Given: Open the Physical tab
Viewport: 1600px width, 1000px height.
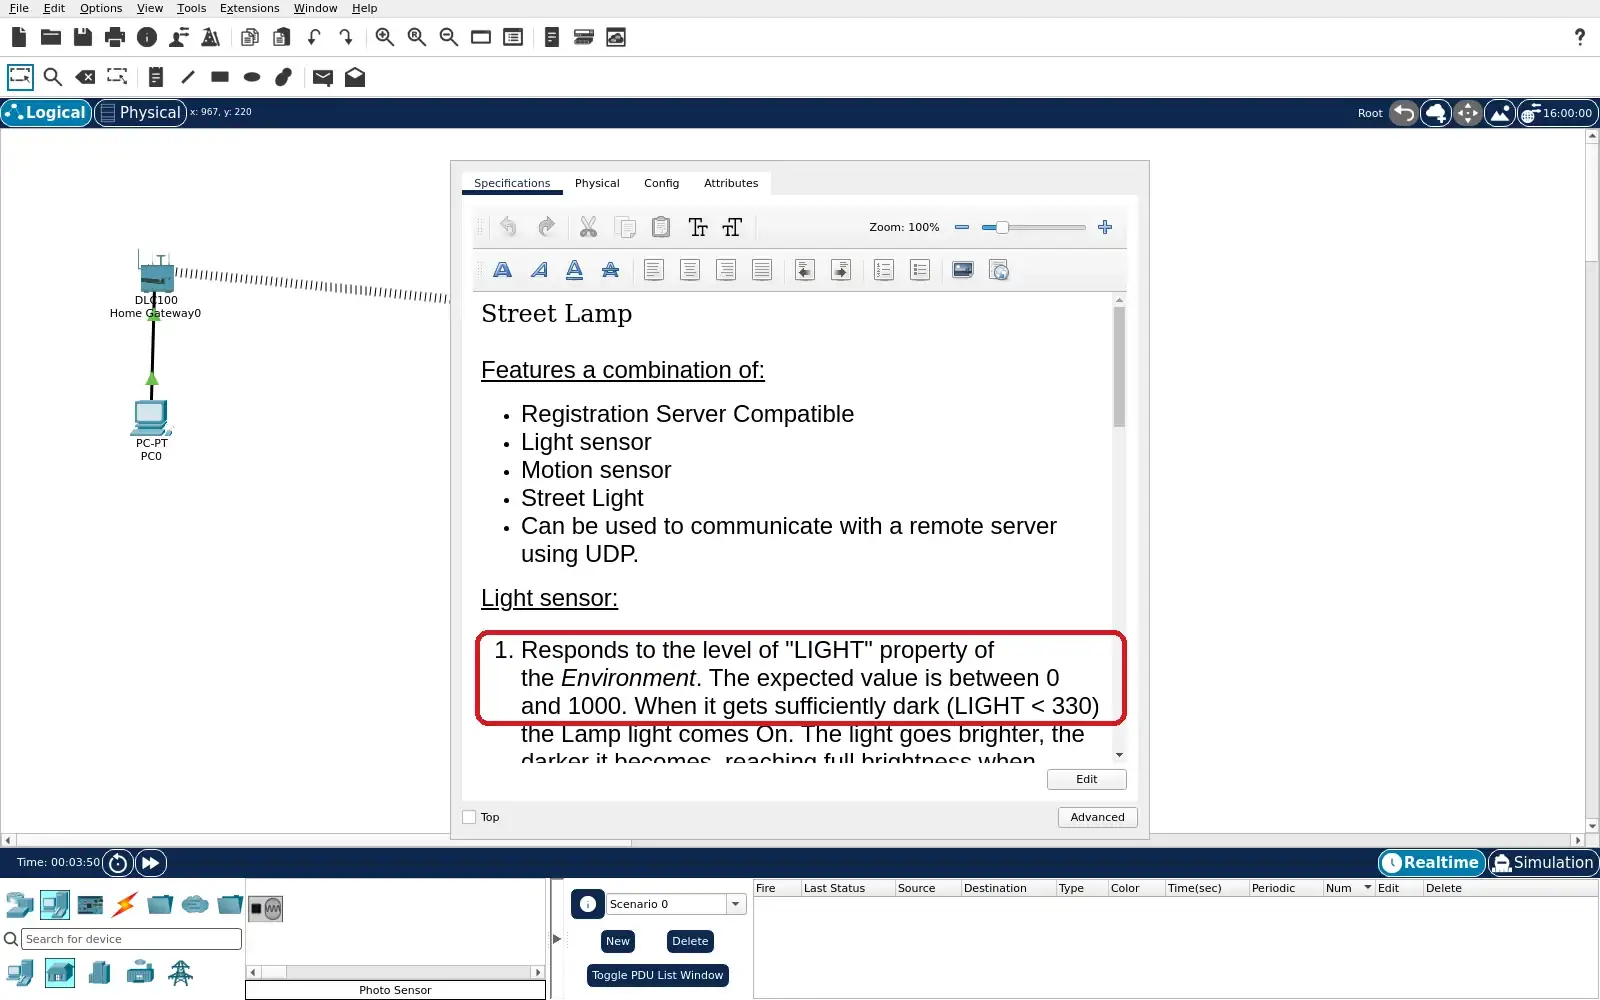Looking at the screenshot, I should coord(597,183).
